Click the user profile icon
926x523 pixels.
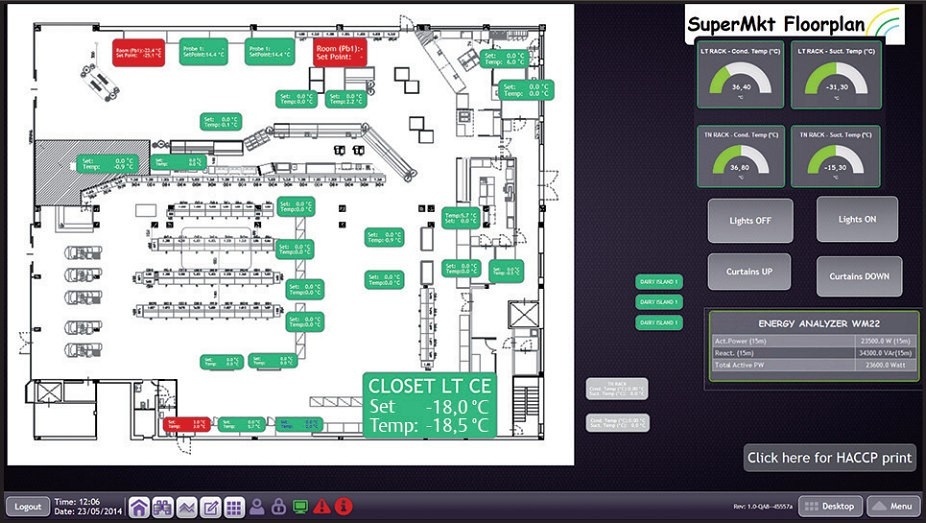point(257,506)
